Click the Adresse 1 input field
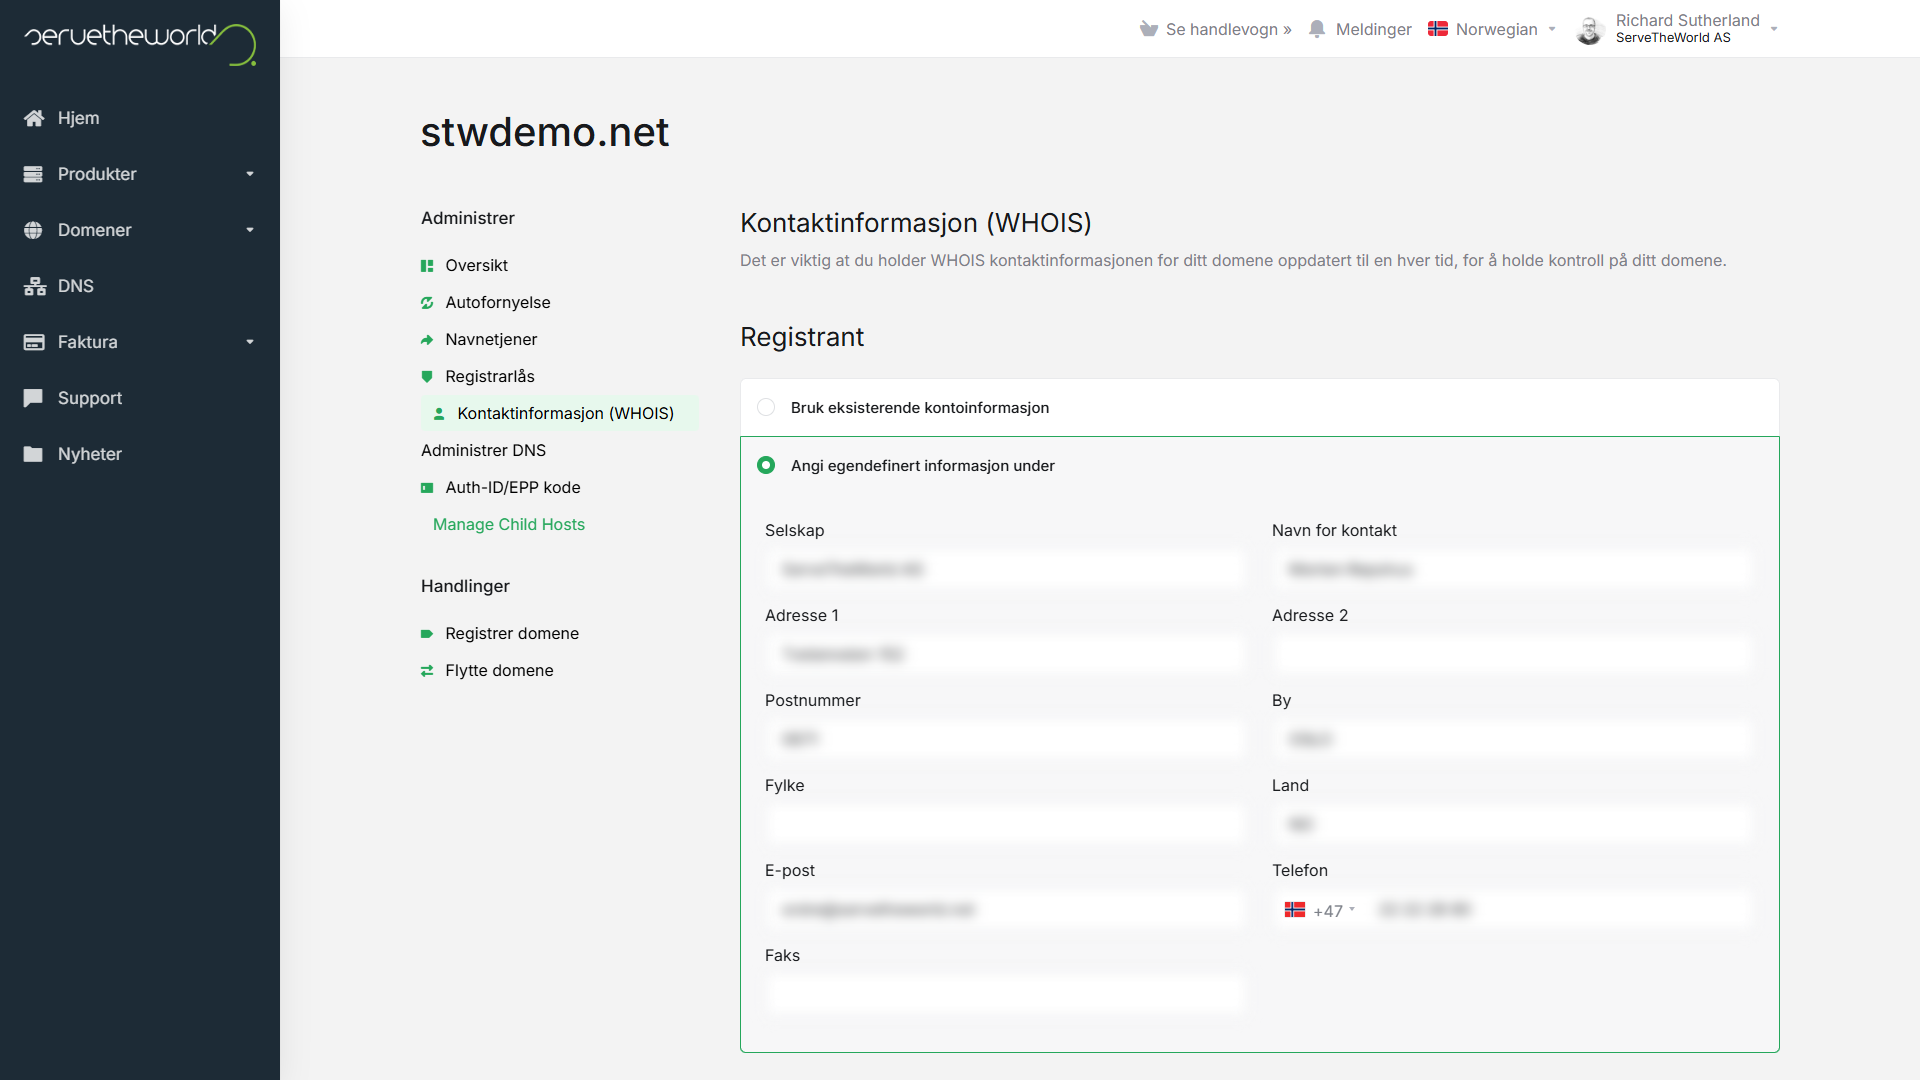 [x=1005, y=655]
